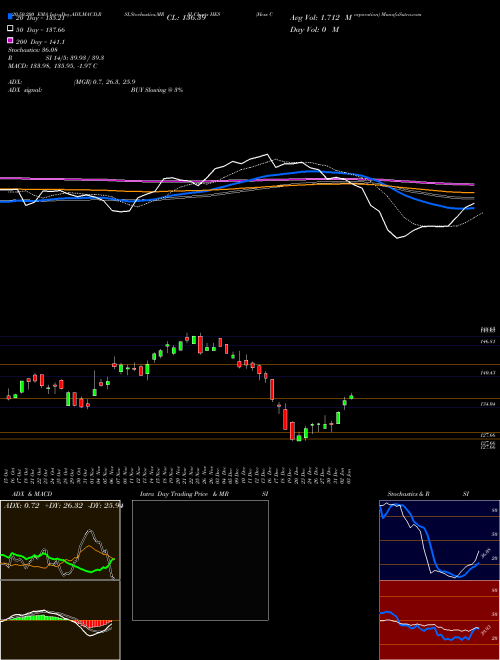Click the 'ADX: 0.72 +DY: 26.32 -DY: 25.94' readout

(x=63, y=505)
